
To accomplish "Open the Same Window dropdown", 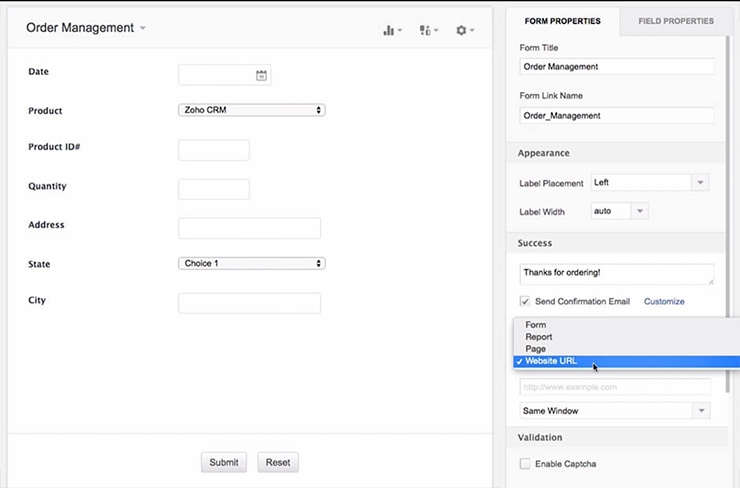I will [x=614, y=411].
